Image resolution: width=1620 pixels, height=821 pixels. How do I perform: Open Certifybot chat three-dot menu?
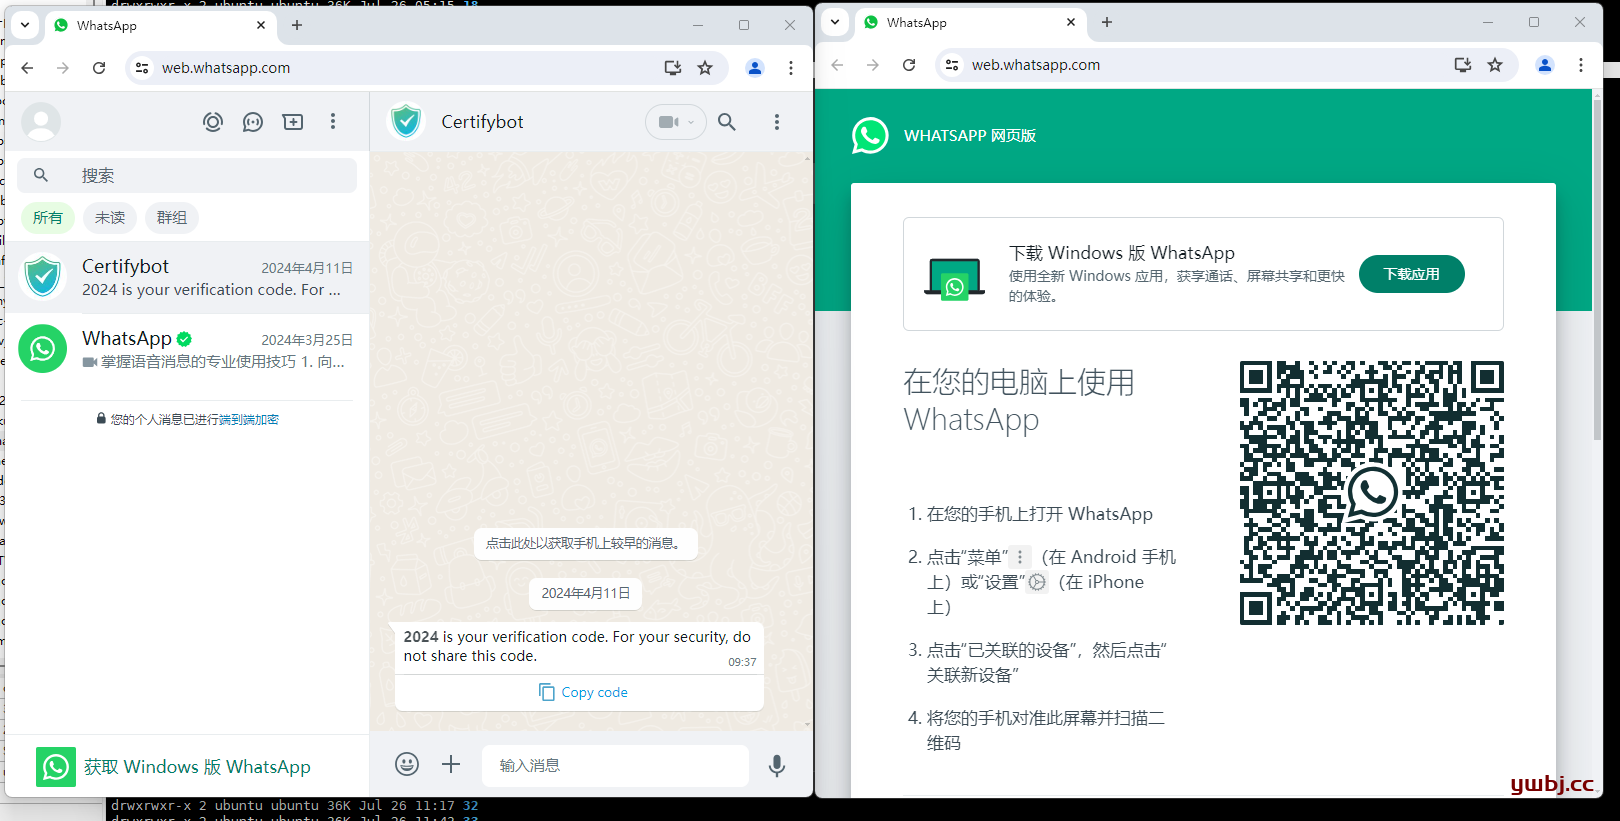tap(777, 122)
